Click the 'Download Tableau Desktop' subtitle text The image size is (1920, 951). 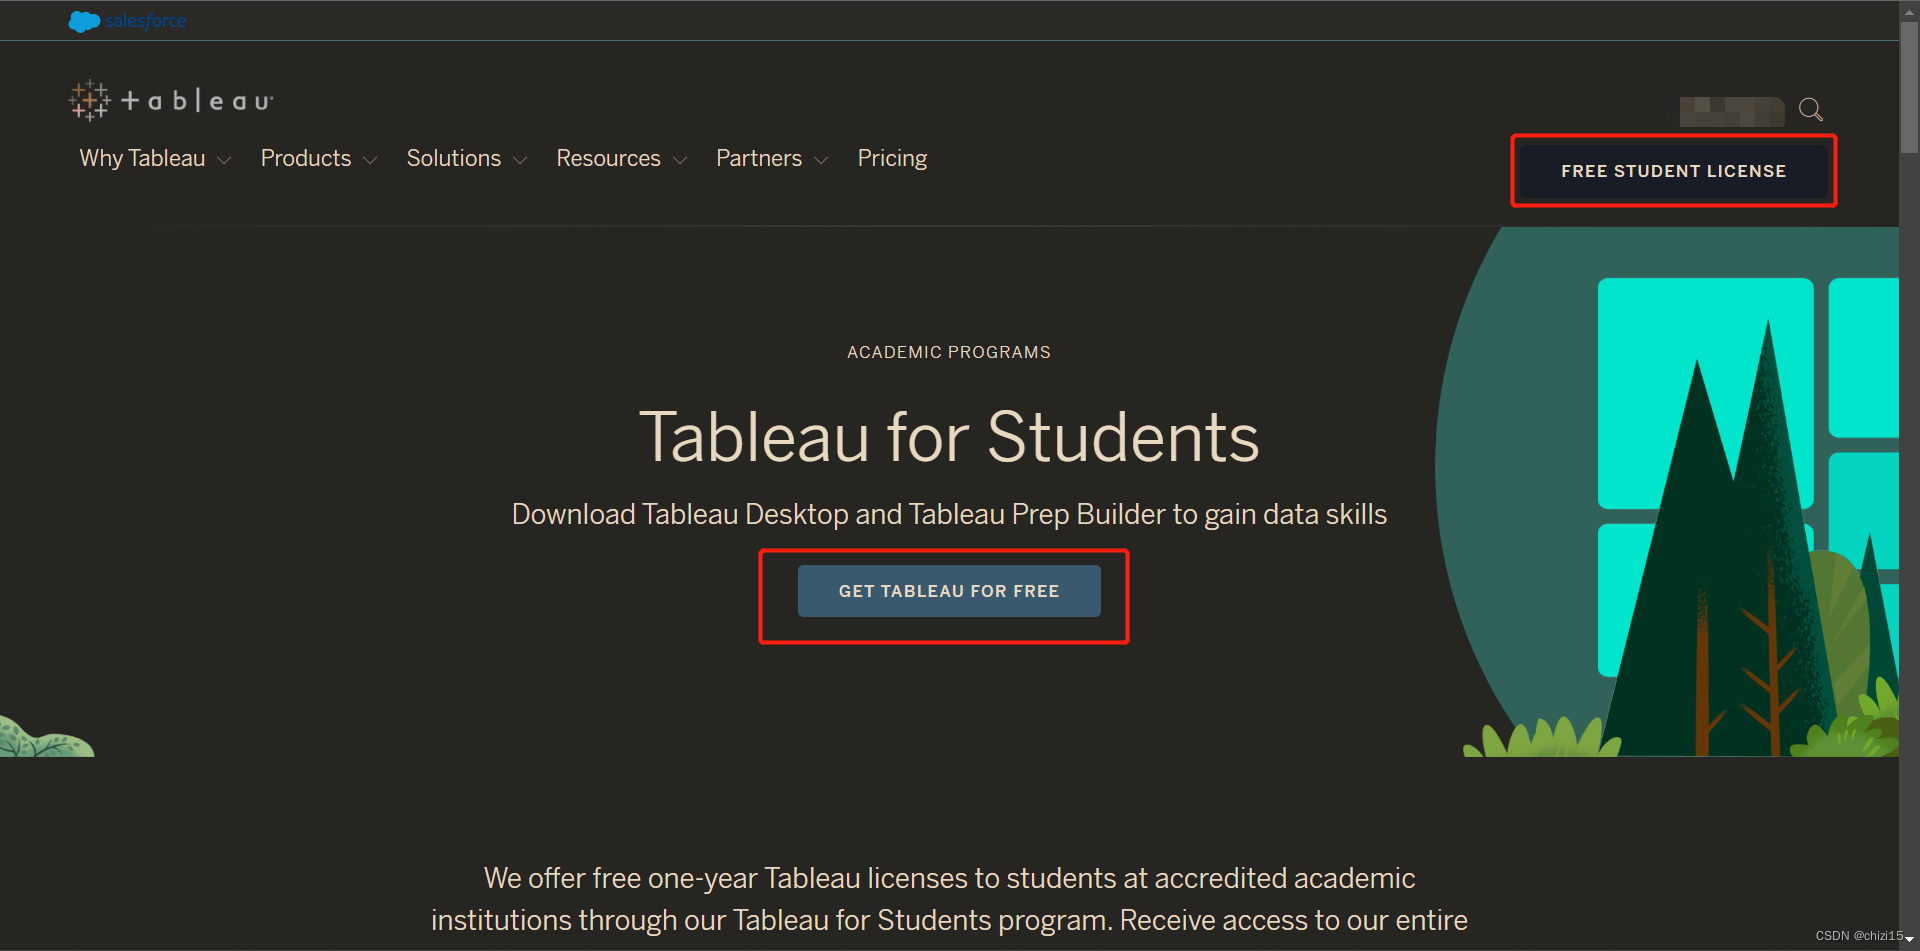[x=949, y=514]
